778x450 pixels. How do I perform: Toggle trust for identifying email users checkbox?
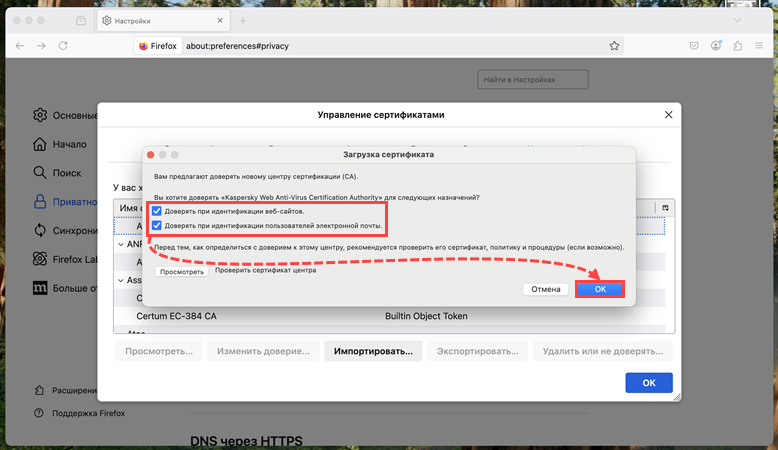point(157,226)
